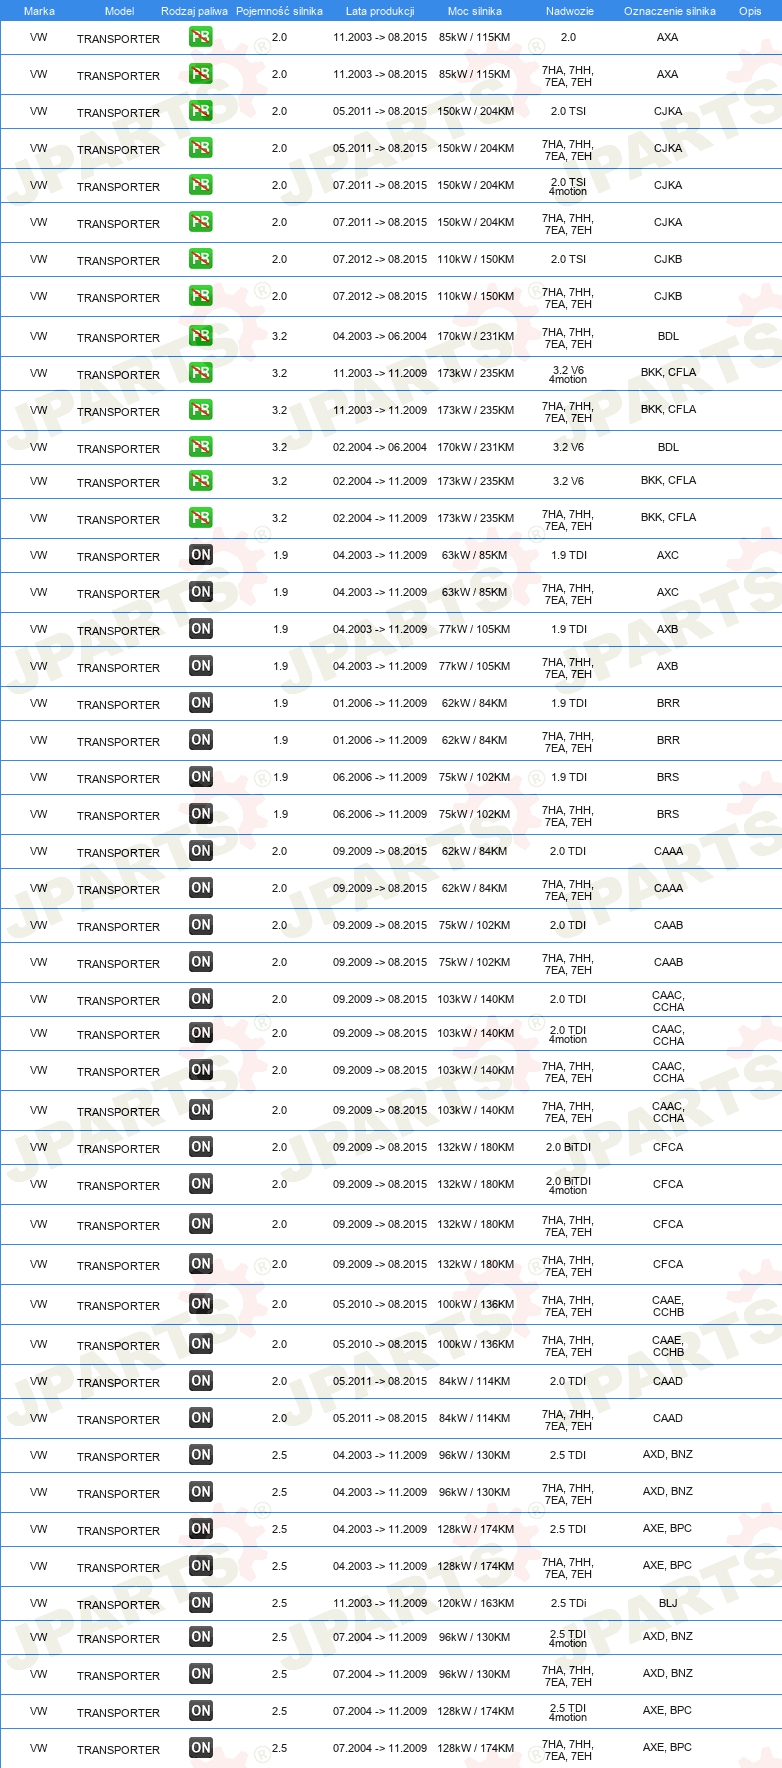The width and height of the screenshot is (782, 1768).
Task: Click the 84kW / 114KM cell in the 2.0 TDI row
Action: pos(475,1381)
